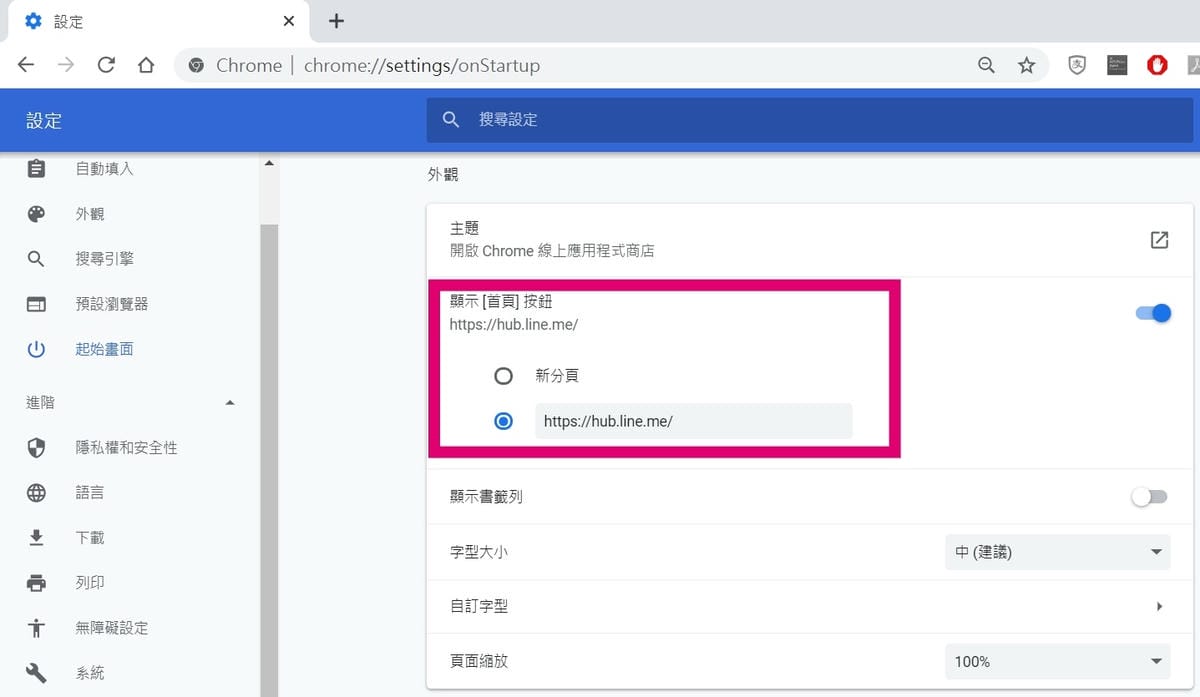
Task: Open 外觀 in the sidebar
Action: point(90,214)
